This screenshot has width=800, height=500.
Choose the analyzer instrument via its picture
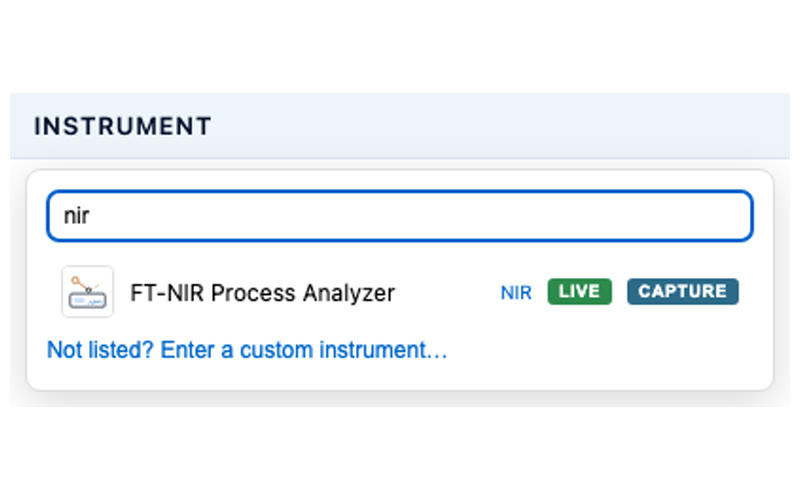pyautogui.click(x=87, y=291)
